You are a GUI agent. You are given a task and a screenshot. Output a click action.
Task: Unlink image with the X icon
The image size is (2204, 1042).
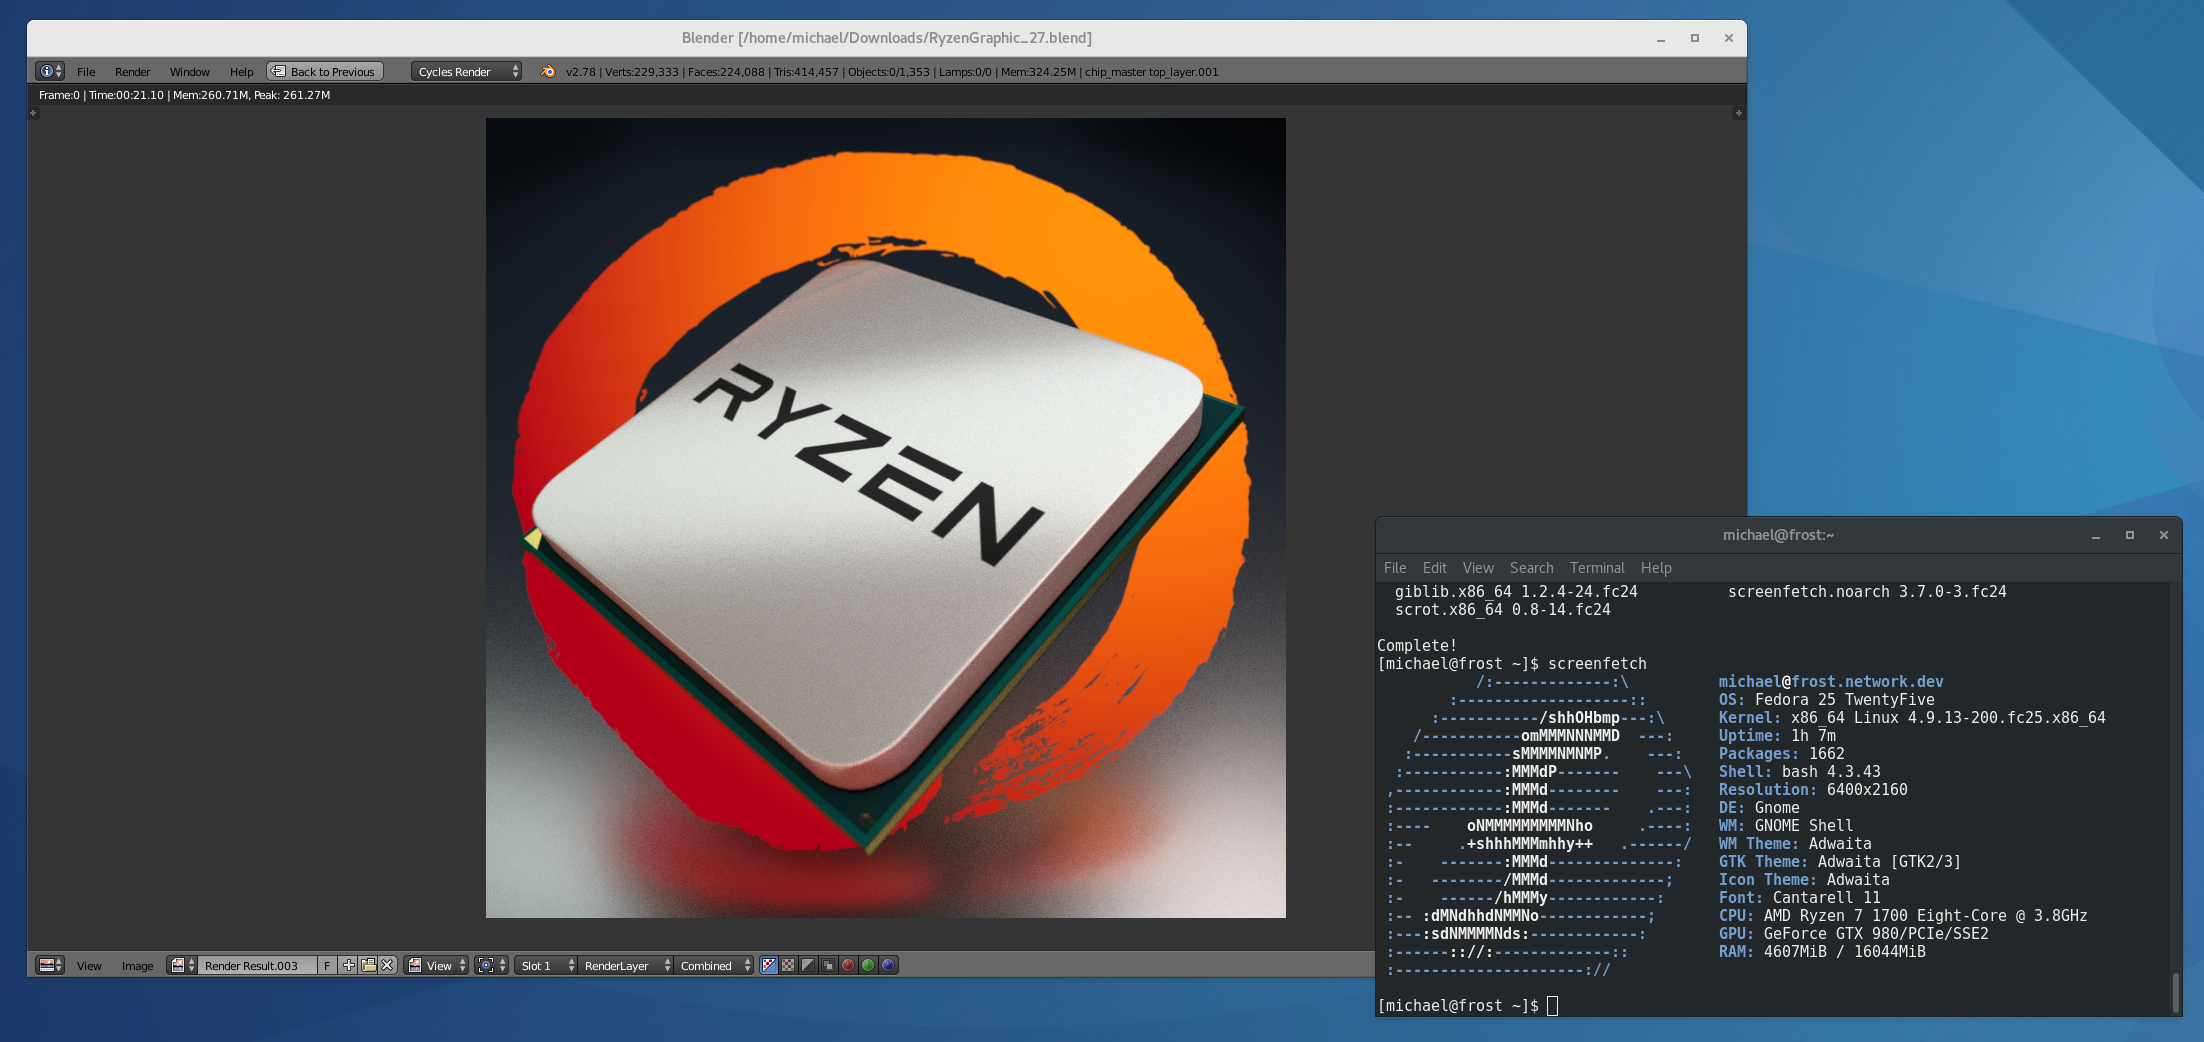point(387,965)
